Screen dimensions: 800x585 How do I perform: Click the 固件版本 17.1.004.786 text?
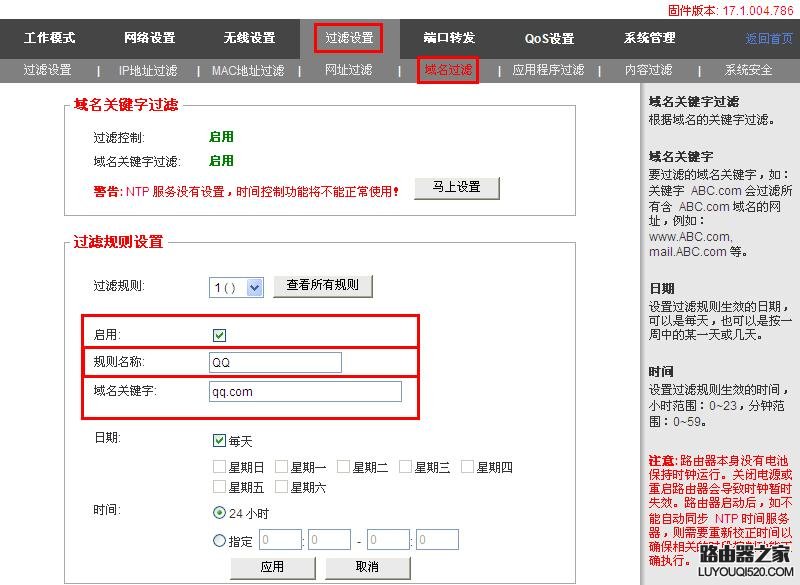(731, 10)
